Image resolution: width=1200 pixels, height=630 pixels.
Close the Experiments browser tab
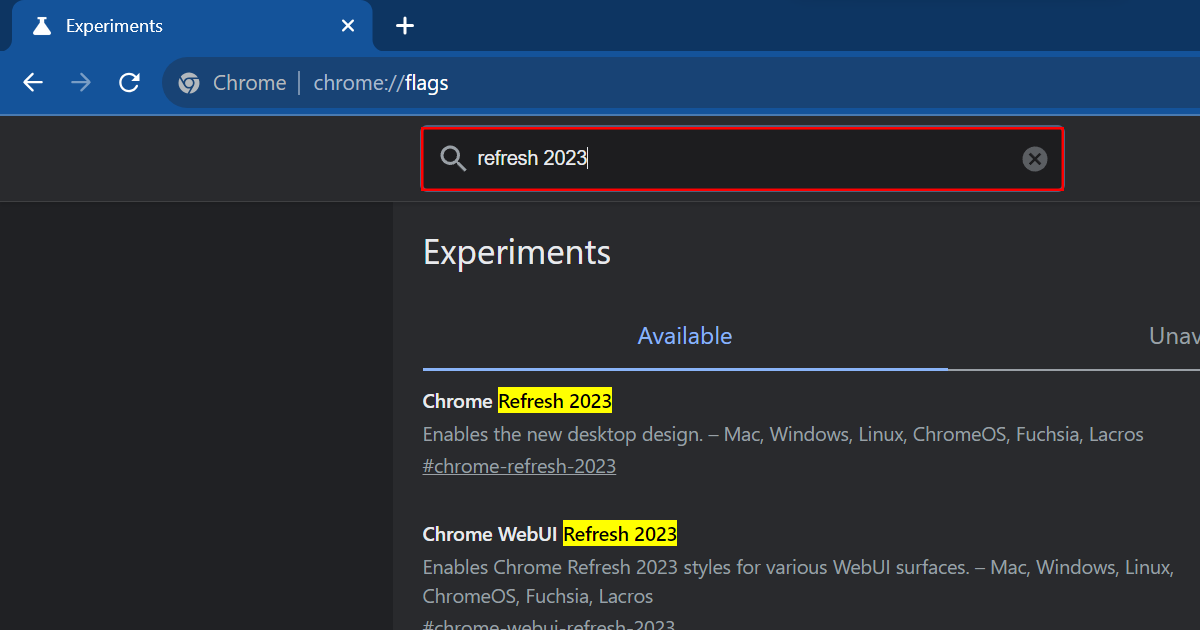point(348,26)
